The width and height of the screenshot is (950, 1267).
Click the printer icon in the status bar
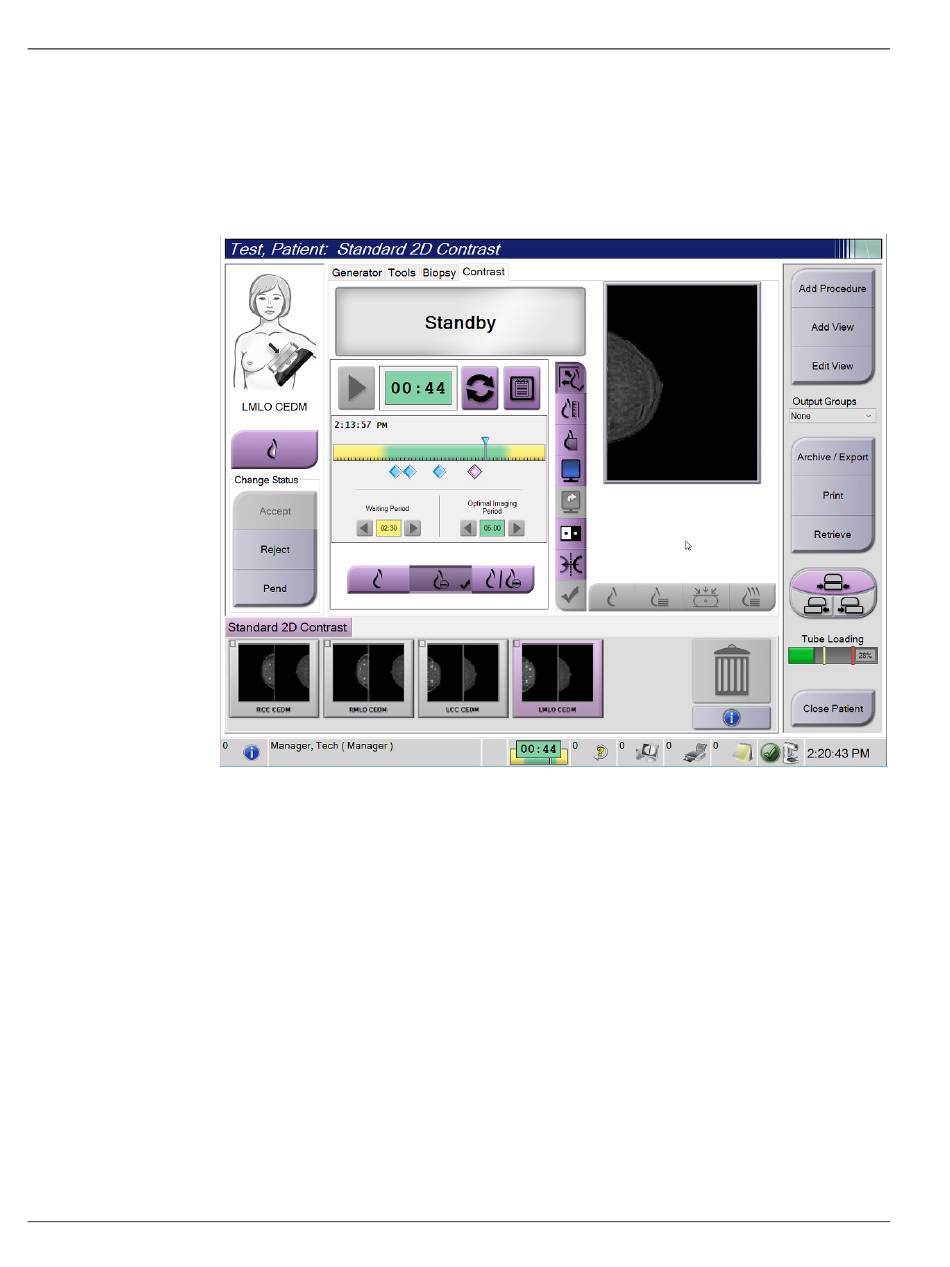tap(694, 753)
